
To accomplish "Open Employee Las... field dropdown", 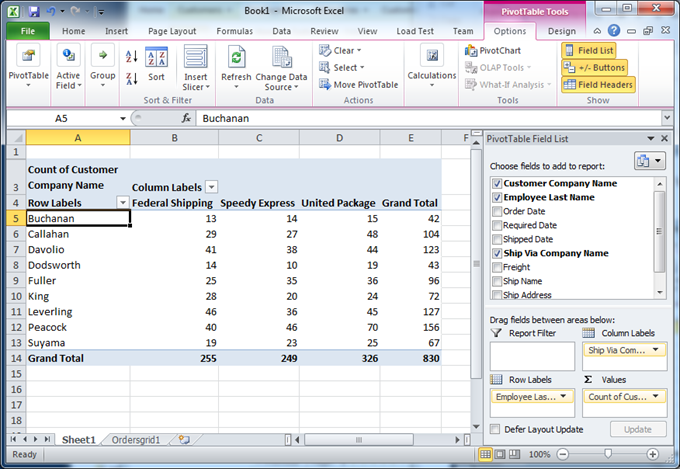I will [x=563, y=396].
